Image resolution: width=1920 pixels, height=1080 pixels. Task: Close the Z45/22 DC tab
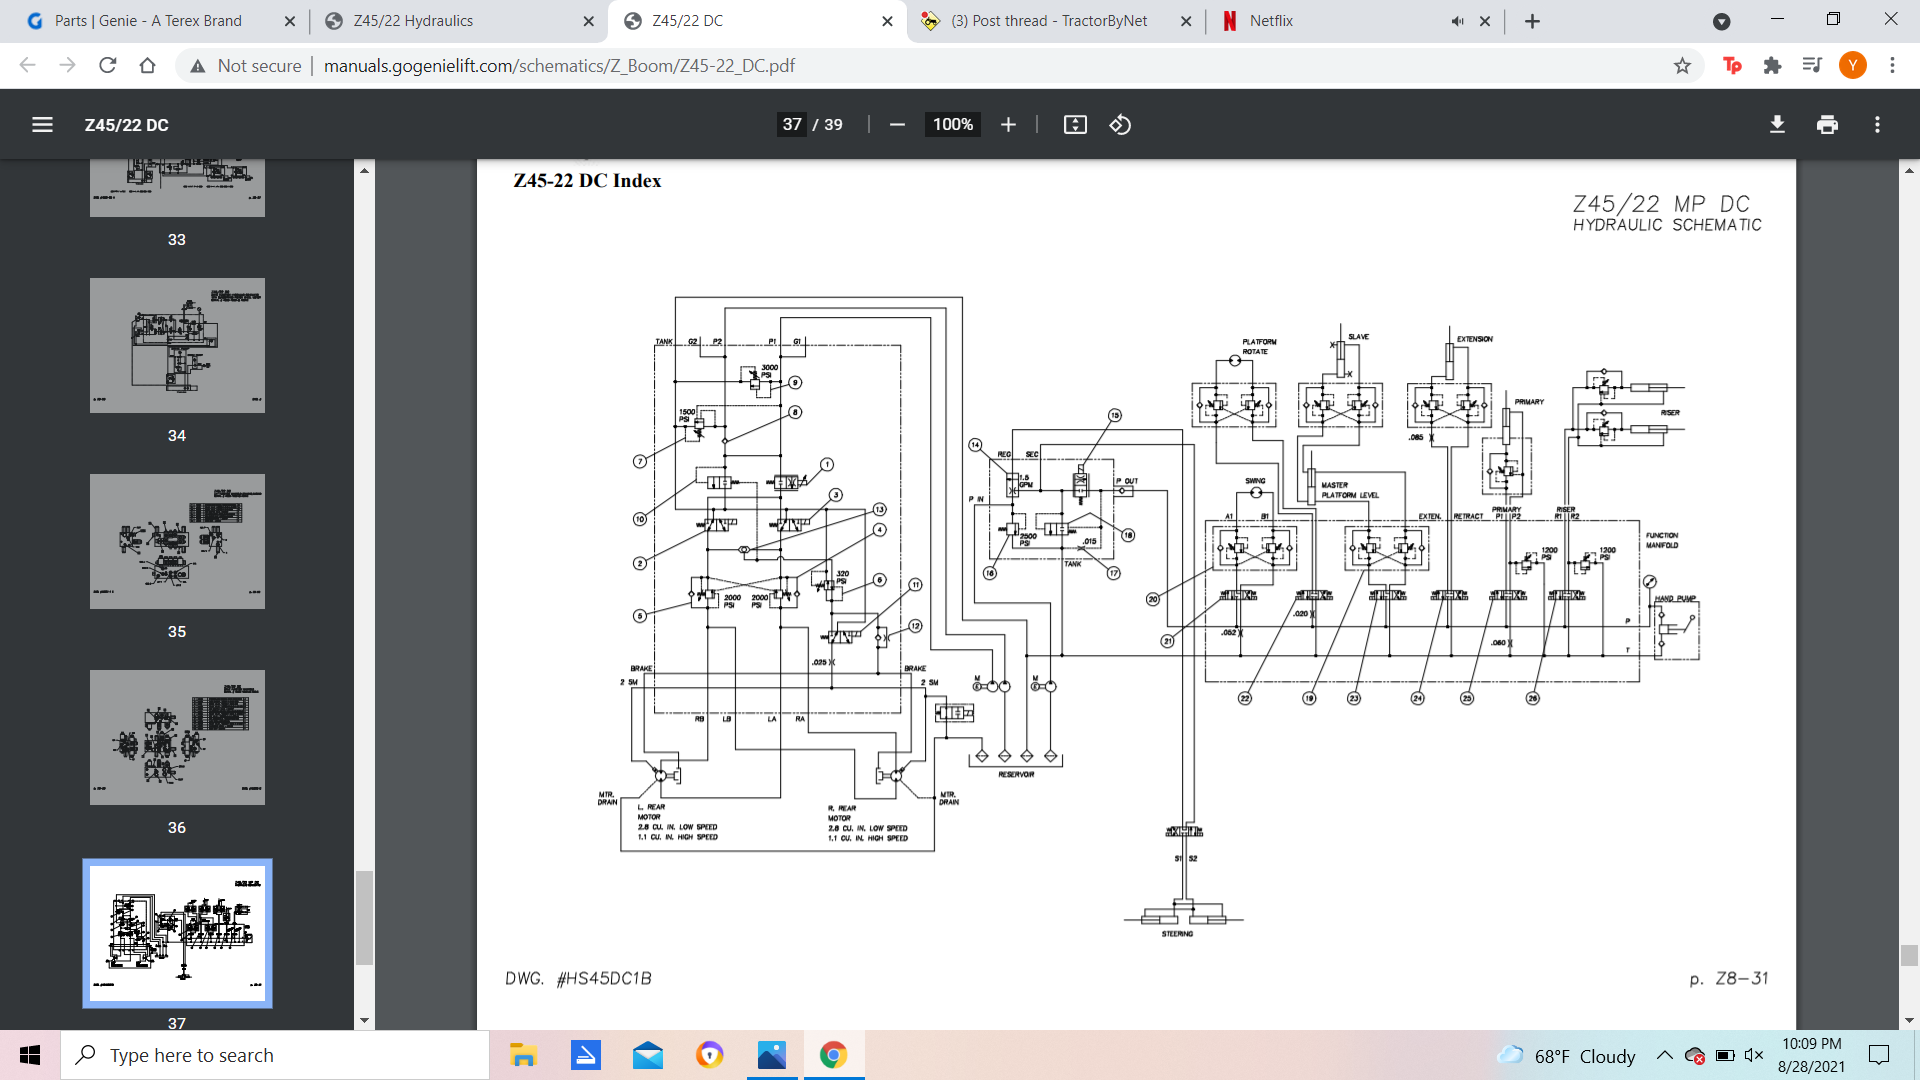tap(887, 21)
